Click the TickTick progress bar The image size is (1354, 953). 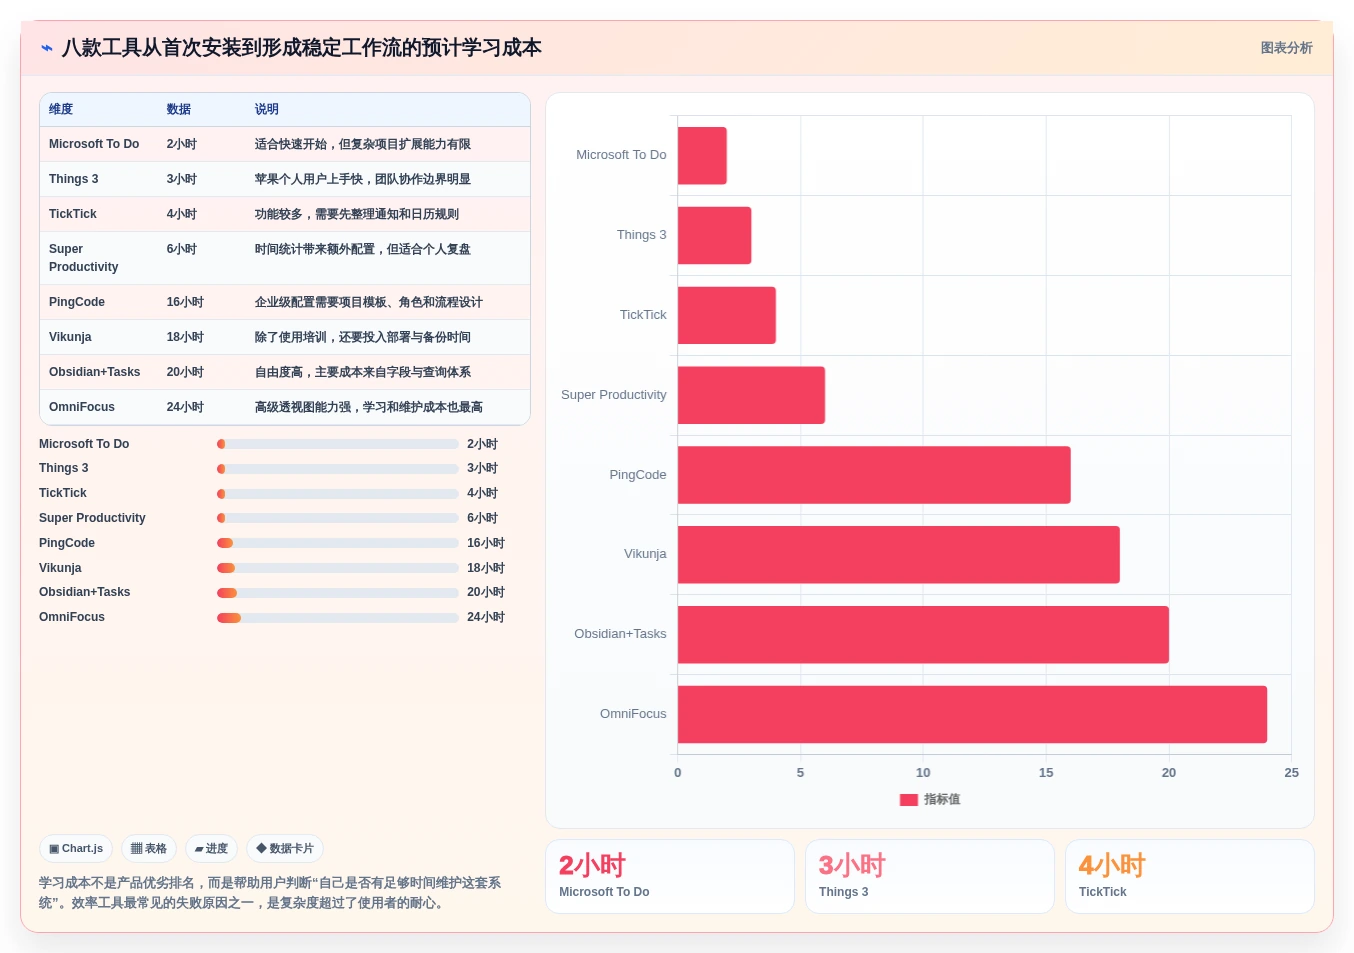click(338, 493)
